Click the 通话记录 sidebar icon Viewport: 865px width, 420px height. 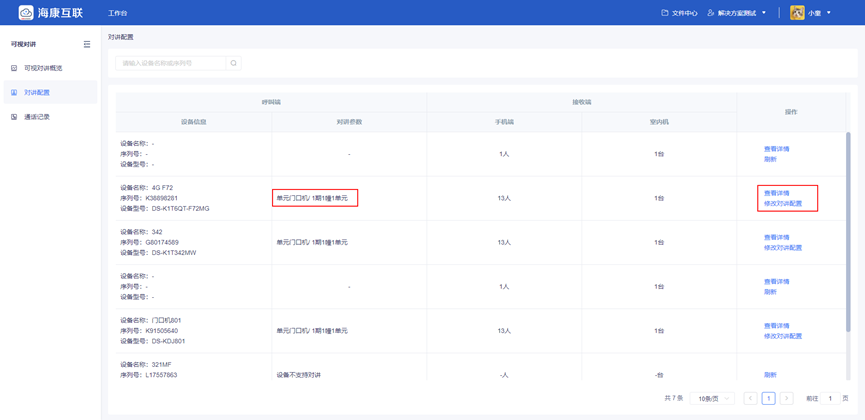[x=14, y=117]
